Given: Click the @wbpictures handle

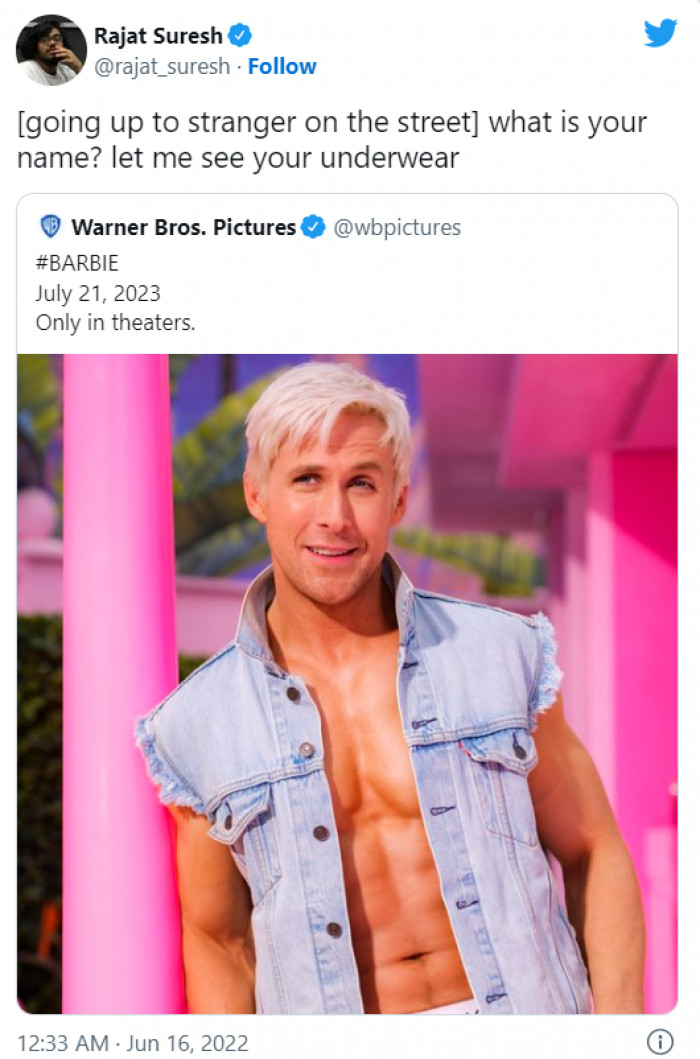Looking at the screenshot, I should pos(397,227).
